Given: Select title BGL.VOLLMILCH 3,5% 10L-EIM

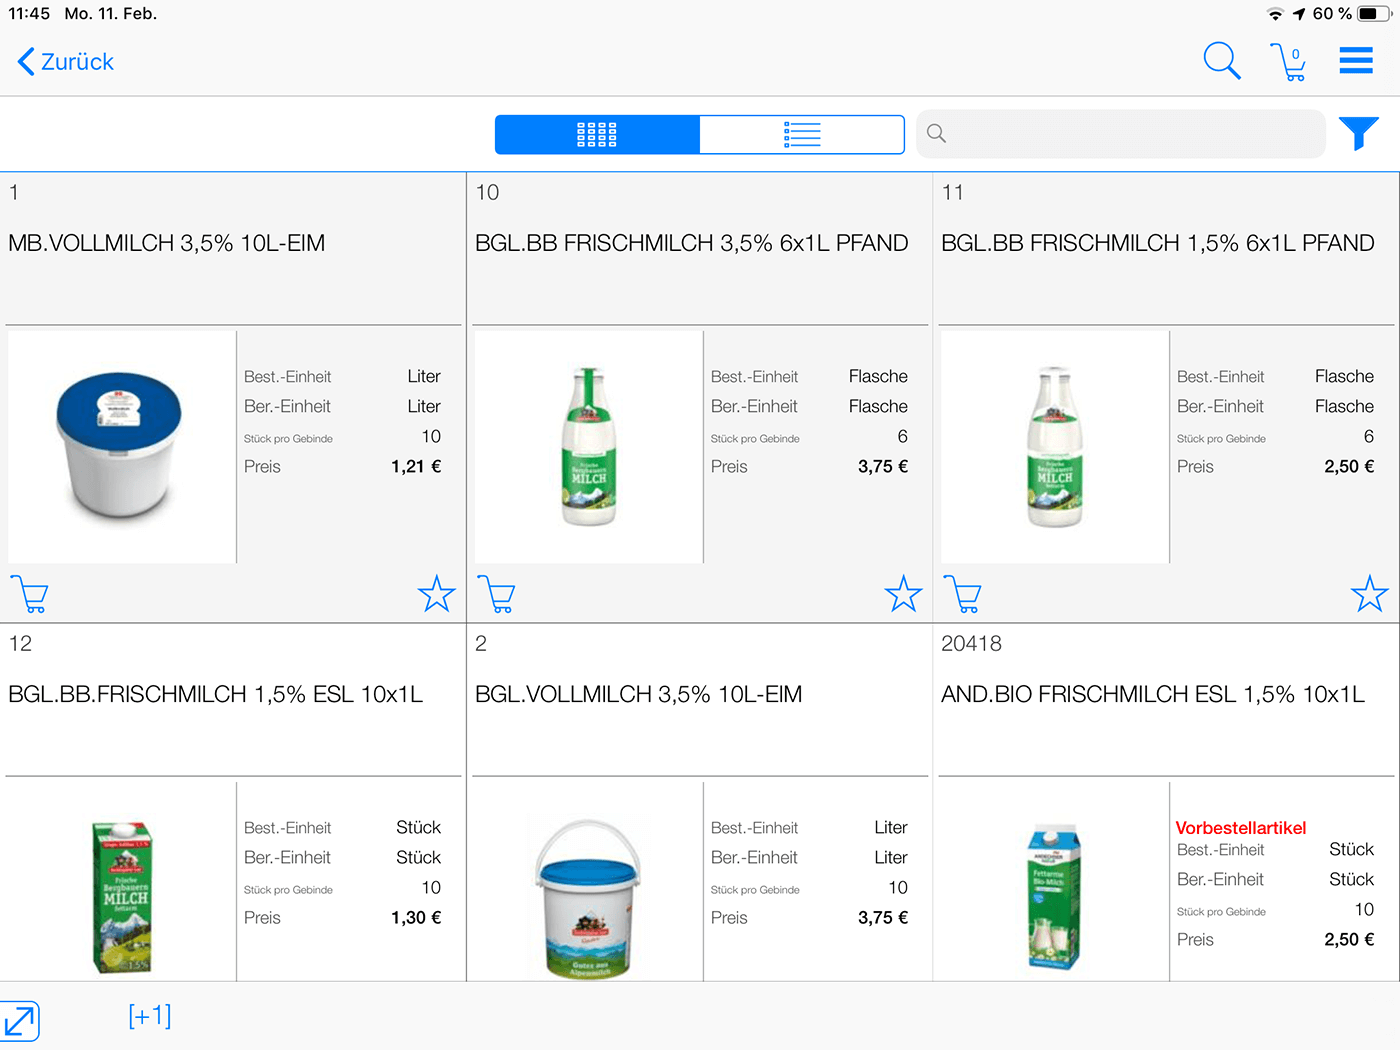Looking at the screenshot, I should [639, 694].
